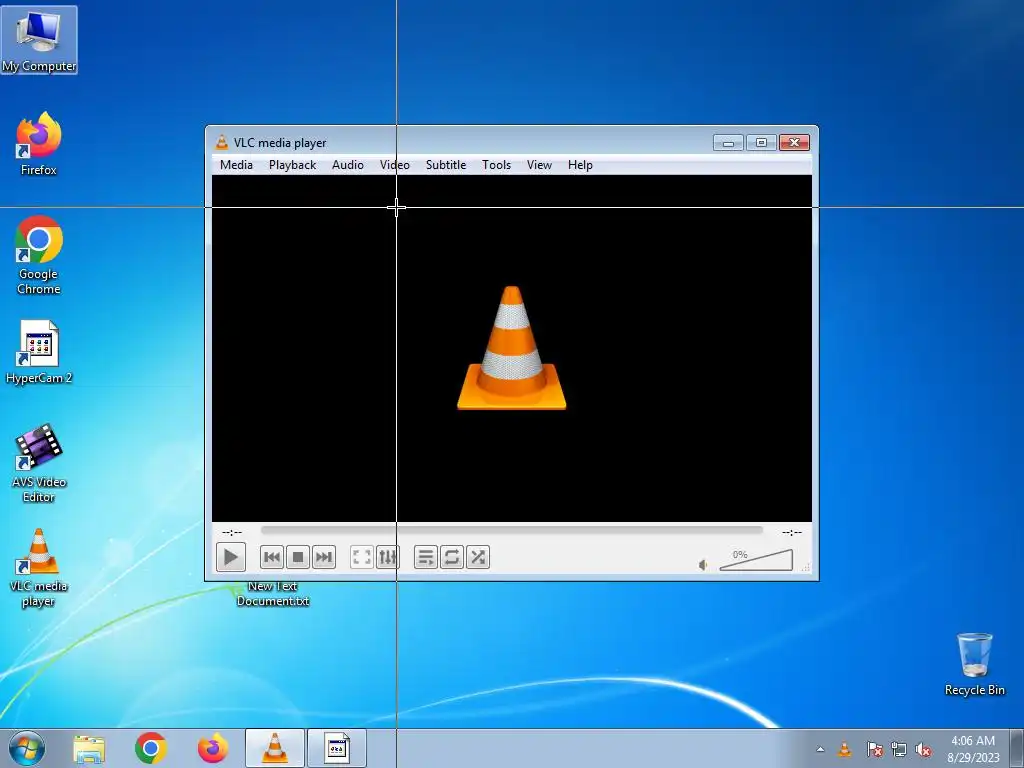Click Show desktop button at taskbar end
1024x768 pixels.
click(1016, 748)
